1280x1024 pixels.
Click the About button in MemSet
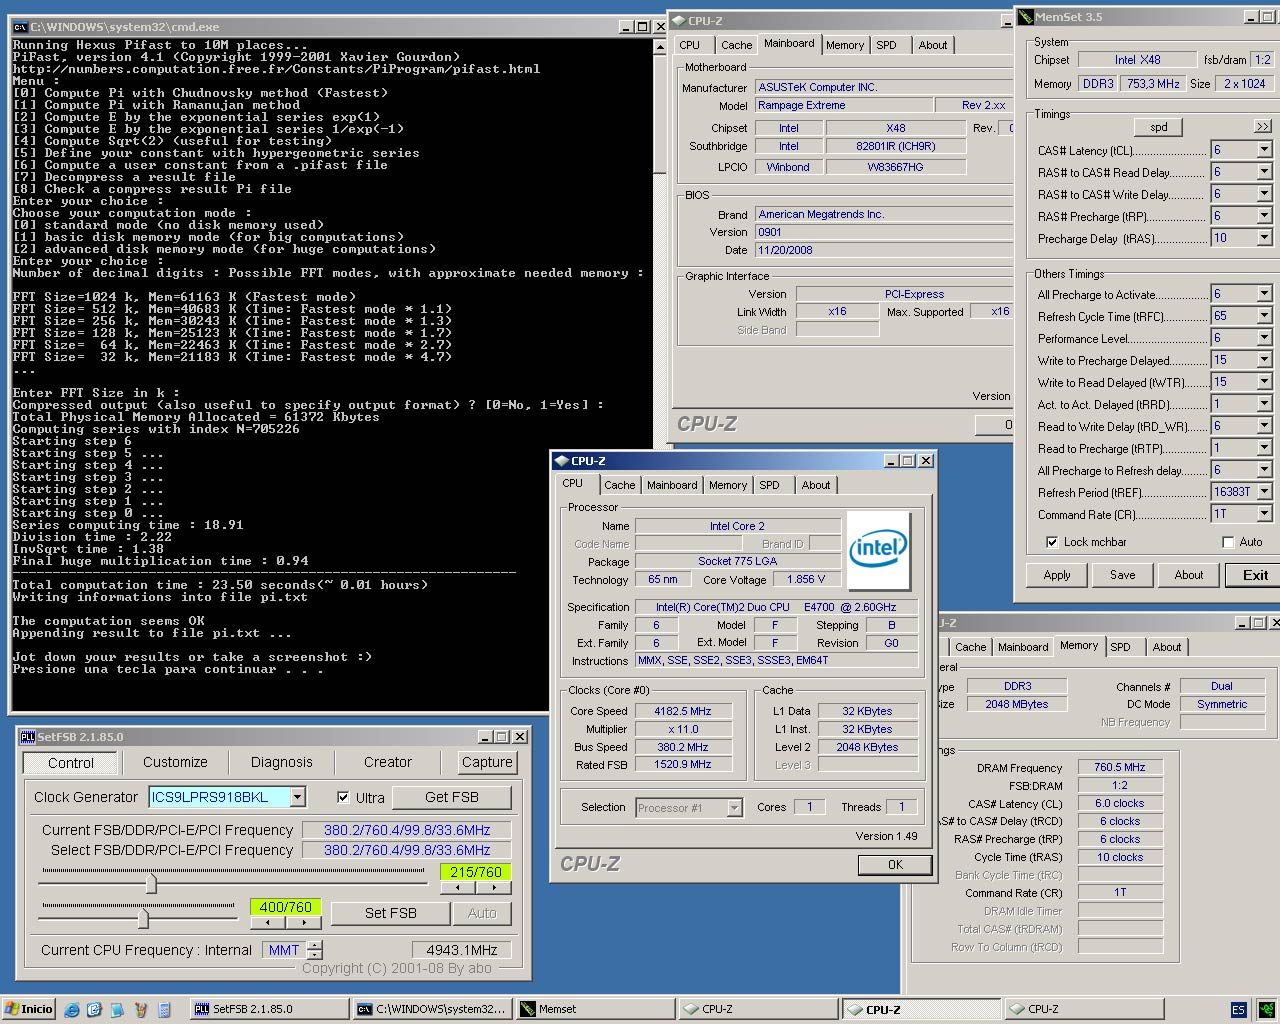pos(1189,575)
